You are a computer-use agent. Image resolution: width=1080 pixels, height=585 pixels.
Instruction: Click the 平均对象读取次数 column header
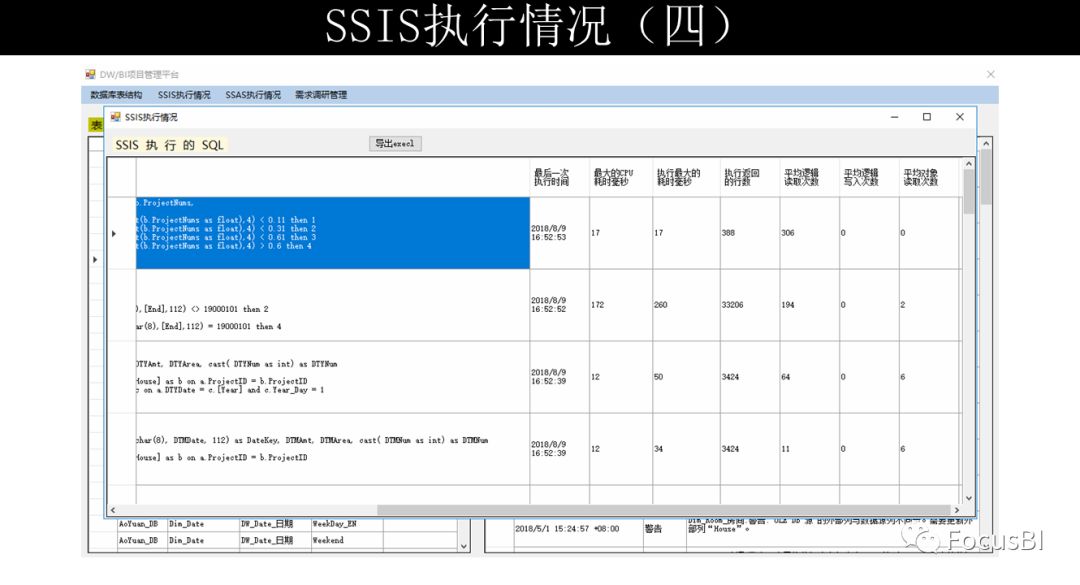[929, 178]
